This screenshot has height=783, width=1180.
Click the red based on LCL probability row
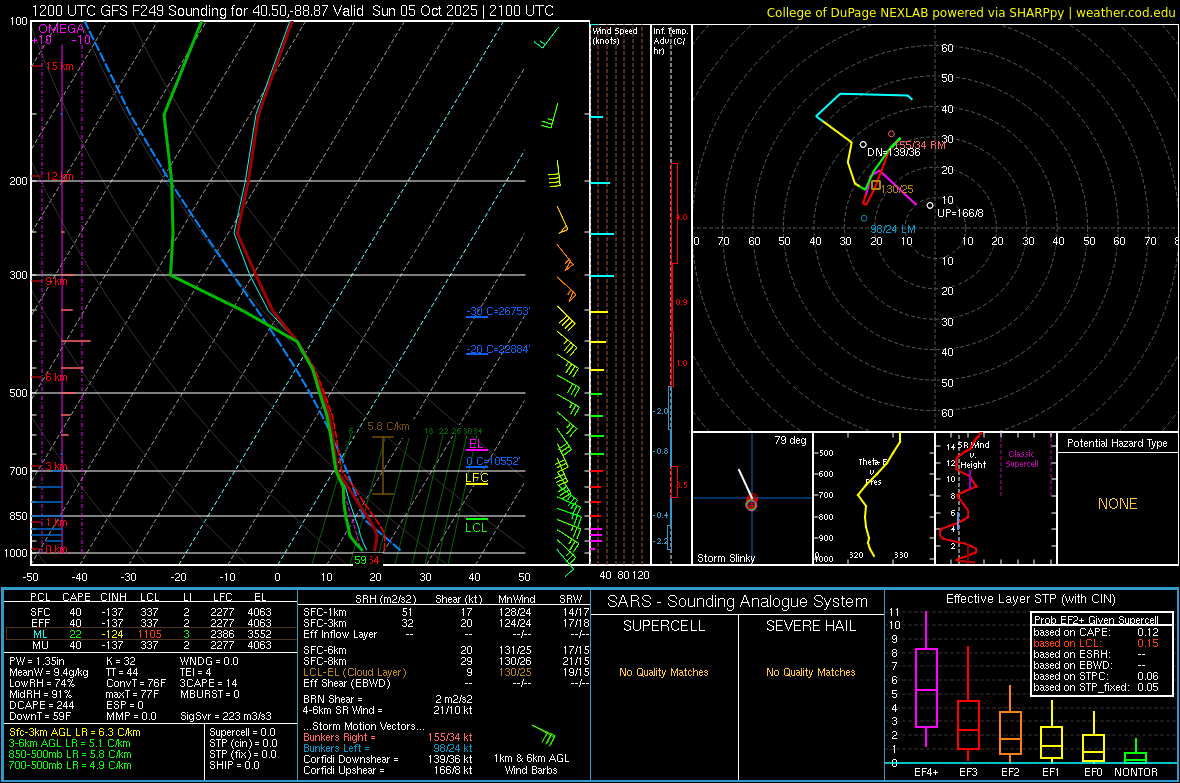(x=1096, y=643)
